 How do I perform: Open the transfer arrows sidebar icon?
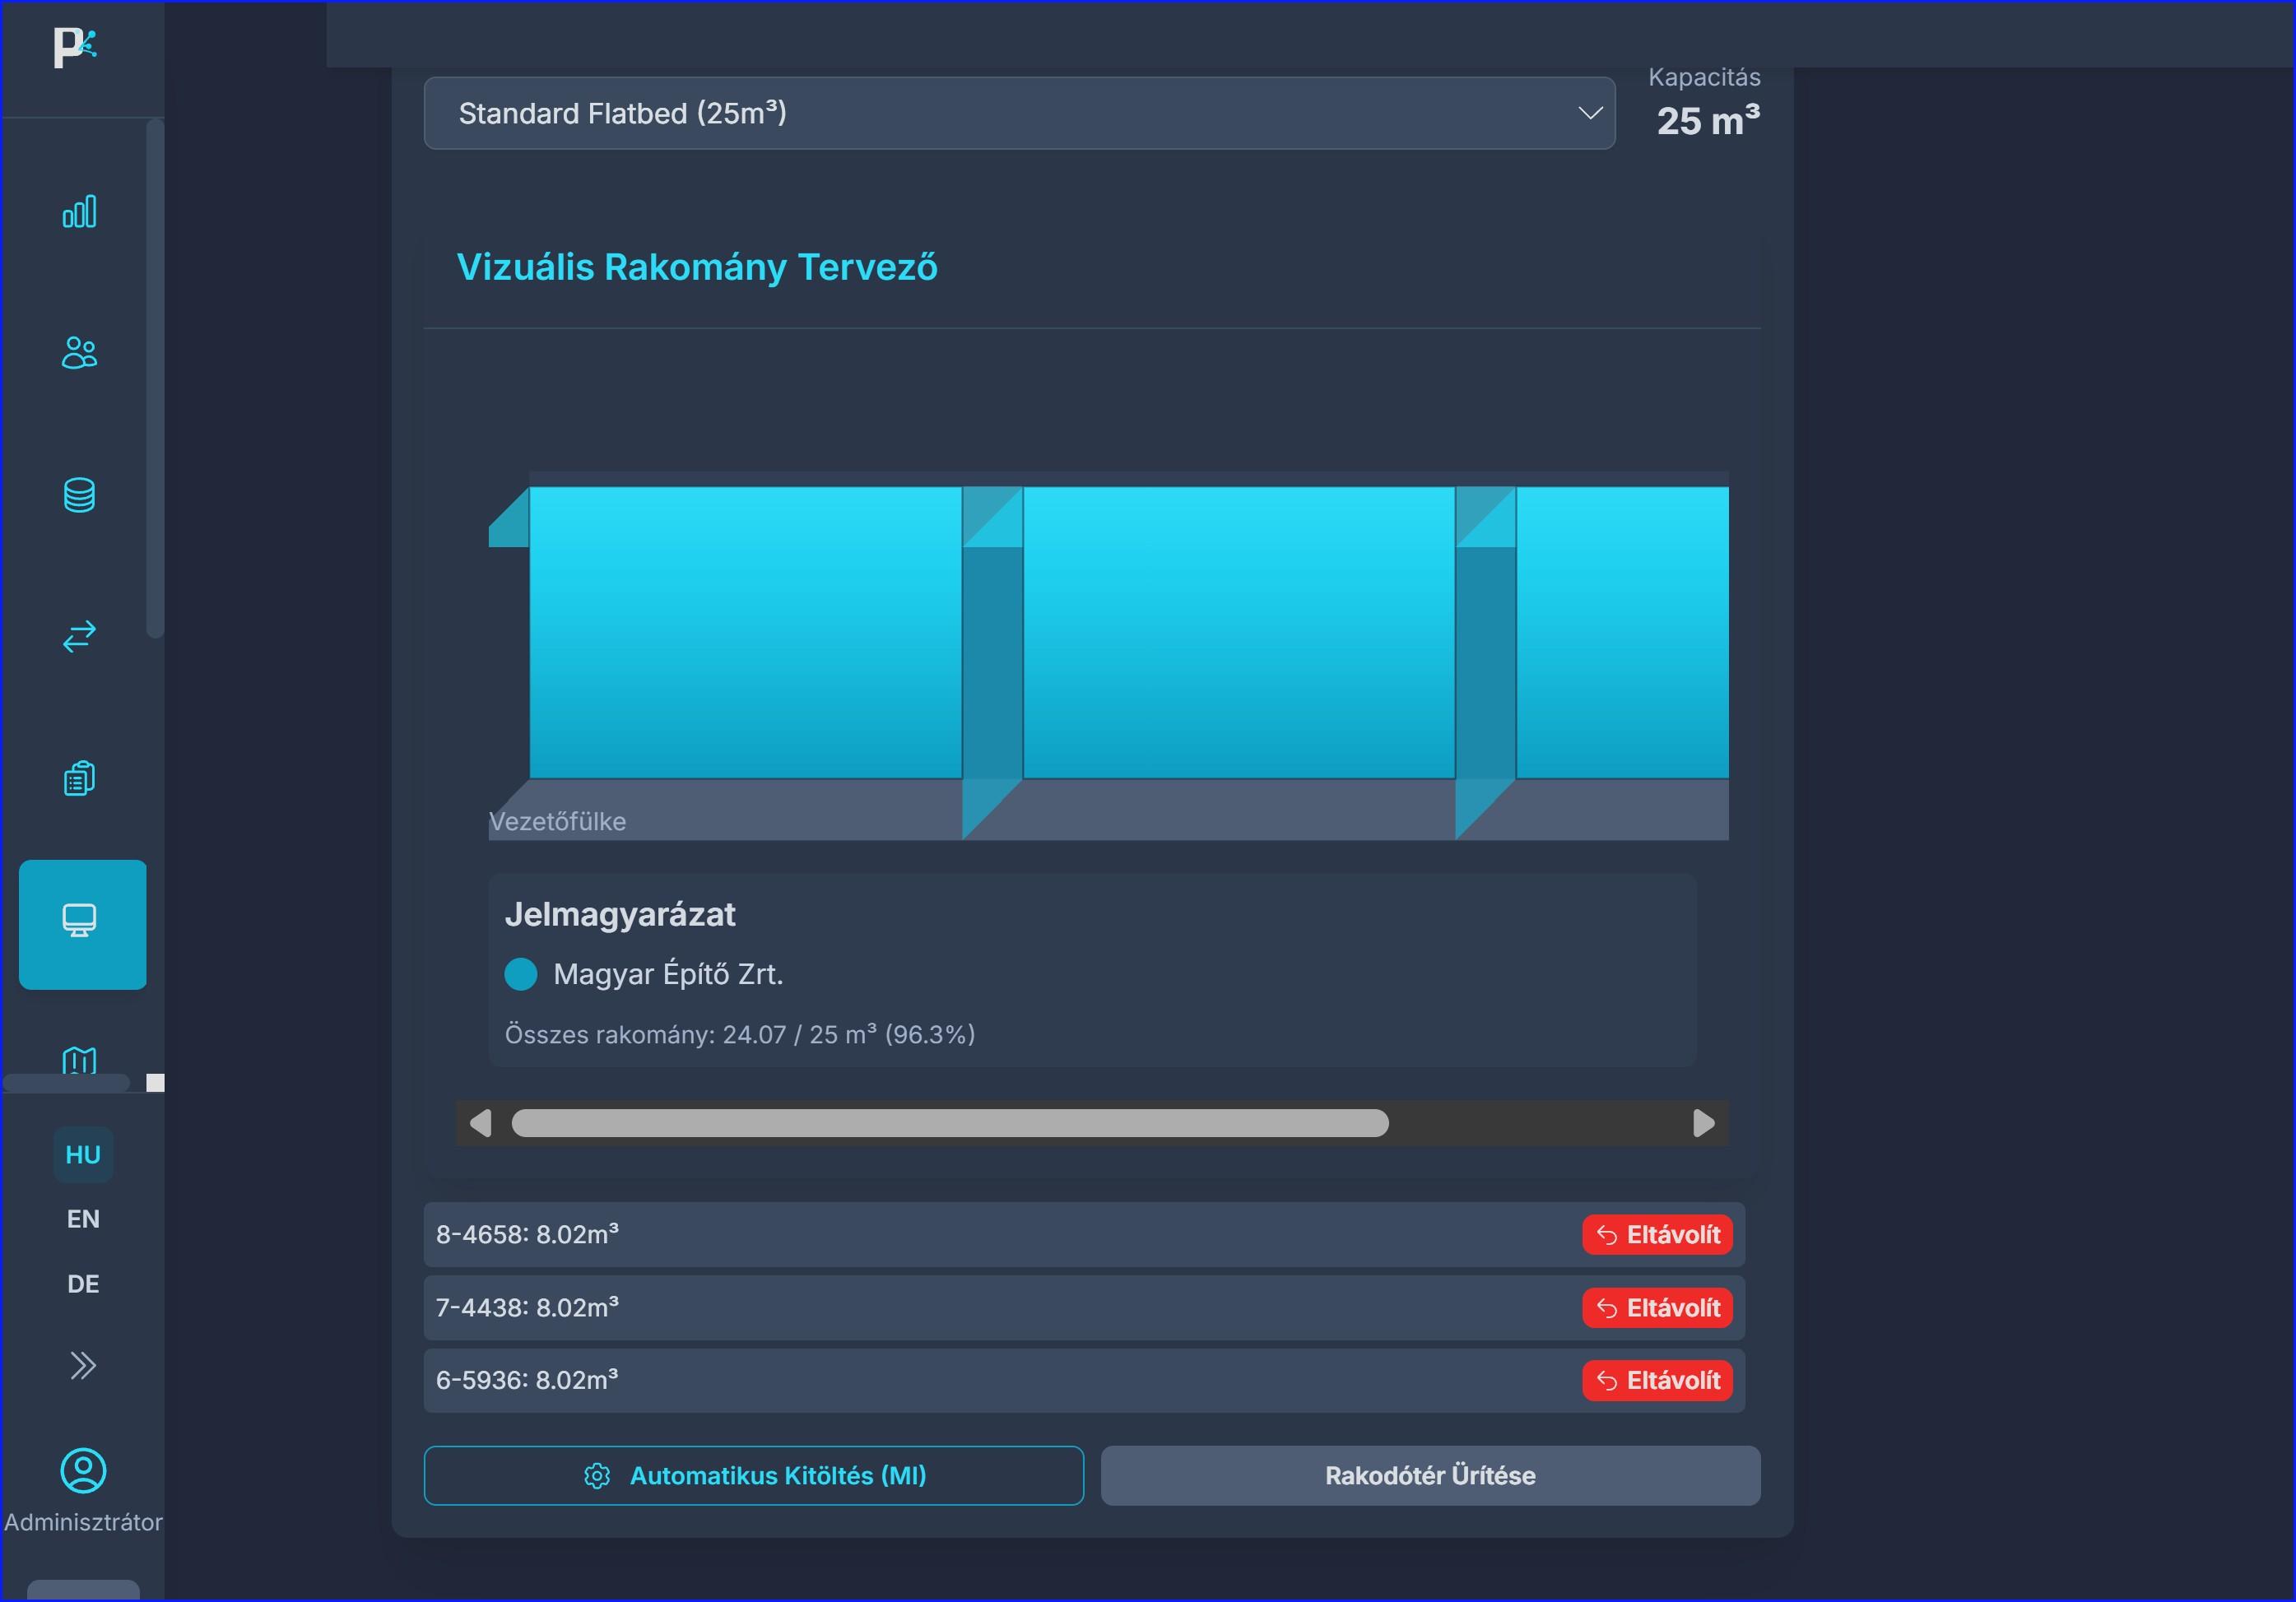80,636
